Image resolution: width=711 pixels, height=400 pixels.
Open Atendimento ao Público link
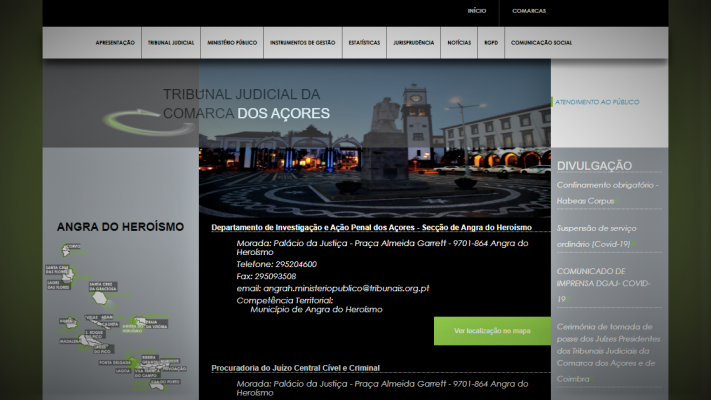pyautogui.click(x=597, y=102)
